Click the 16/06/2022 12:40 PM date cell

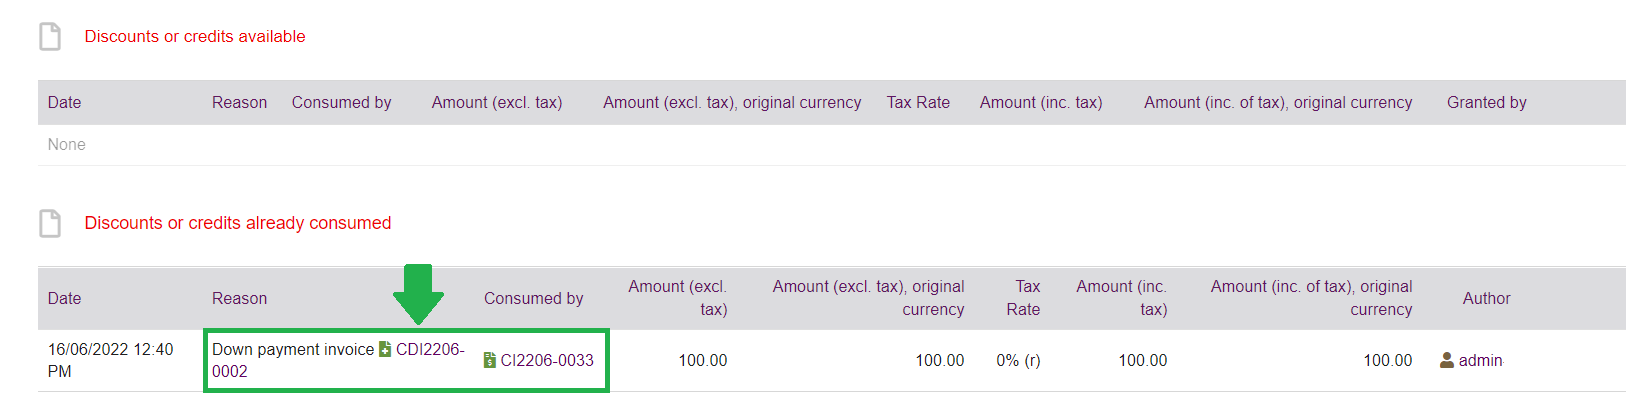coord(110,360)
